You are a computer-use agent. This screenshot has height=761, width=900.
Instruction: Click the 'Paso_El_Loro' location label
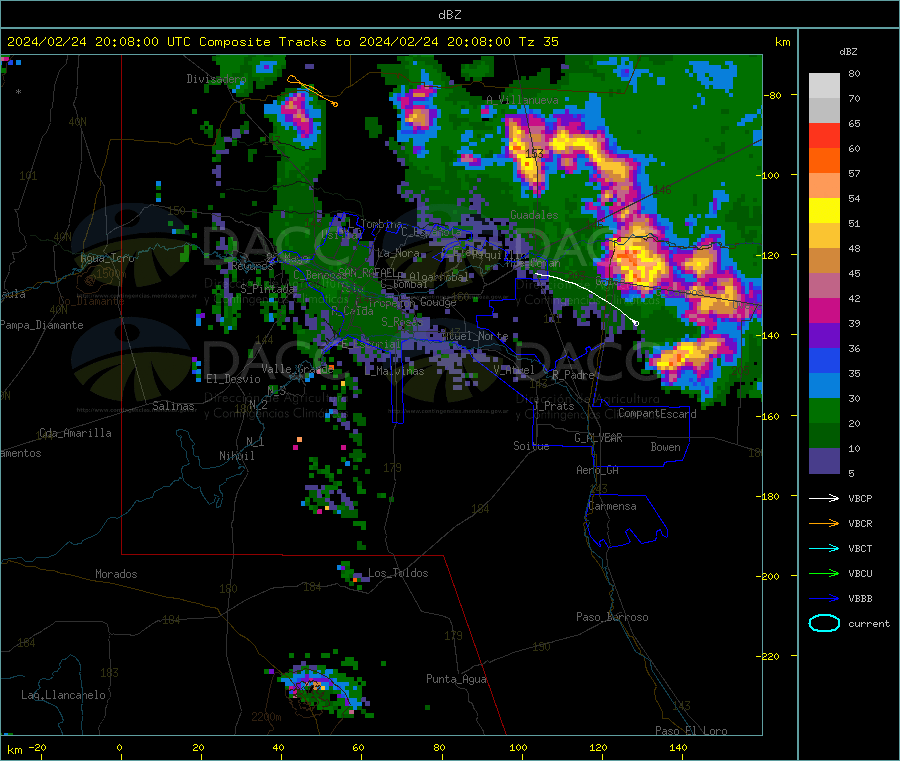[x=691, y=731]
